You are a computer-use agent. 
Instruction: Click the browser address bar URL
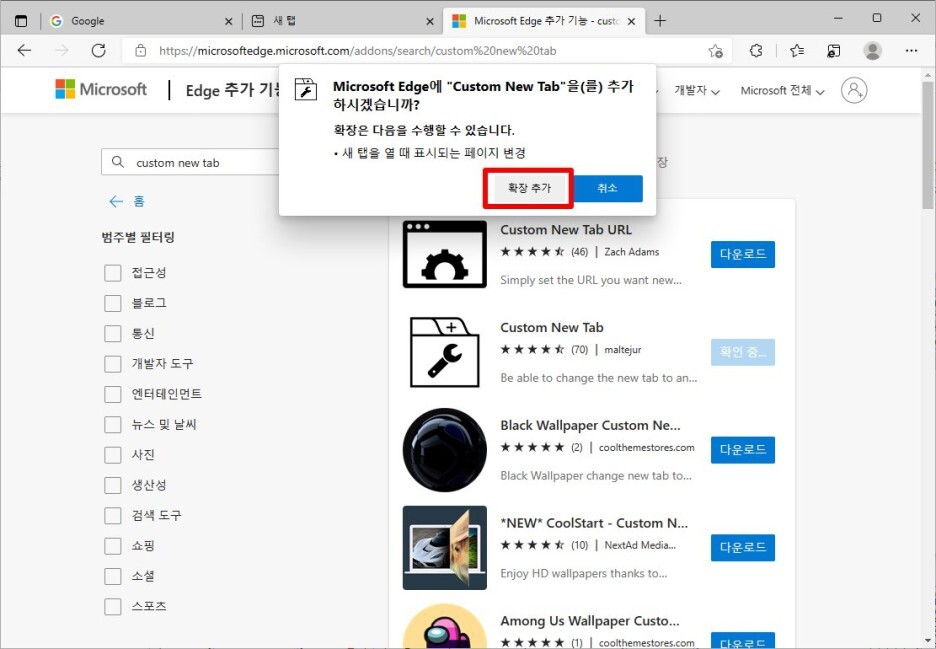click(358, 51)
